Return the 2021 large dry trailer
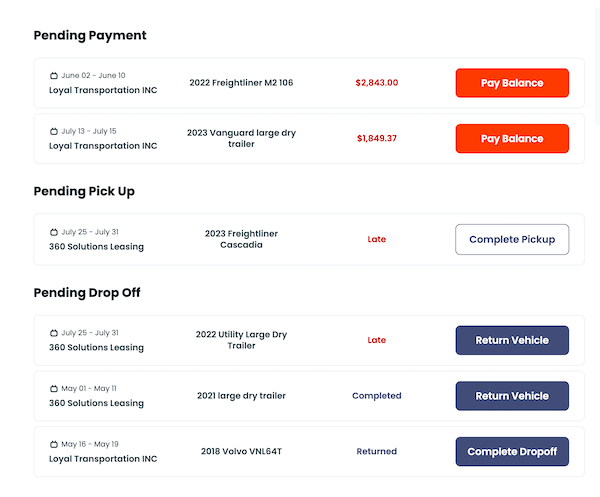This screenshot has width=600, height=497. [512, 396]
